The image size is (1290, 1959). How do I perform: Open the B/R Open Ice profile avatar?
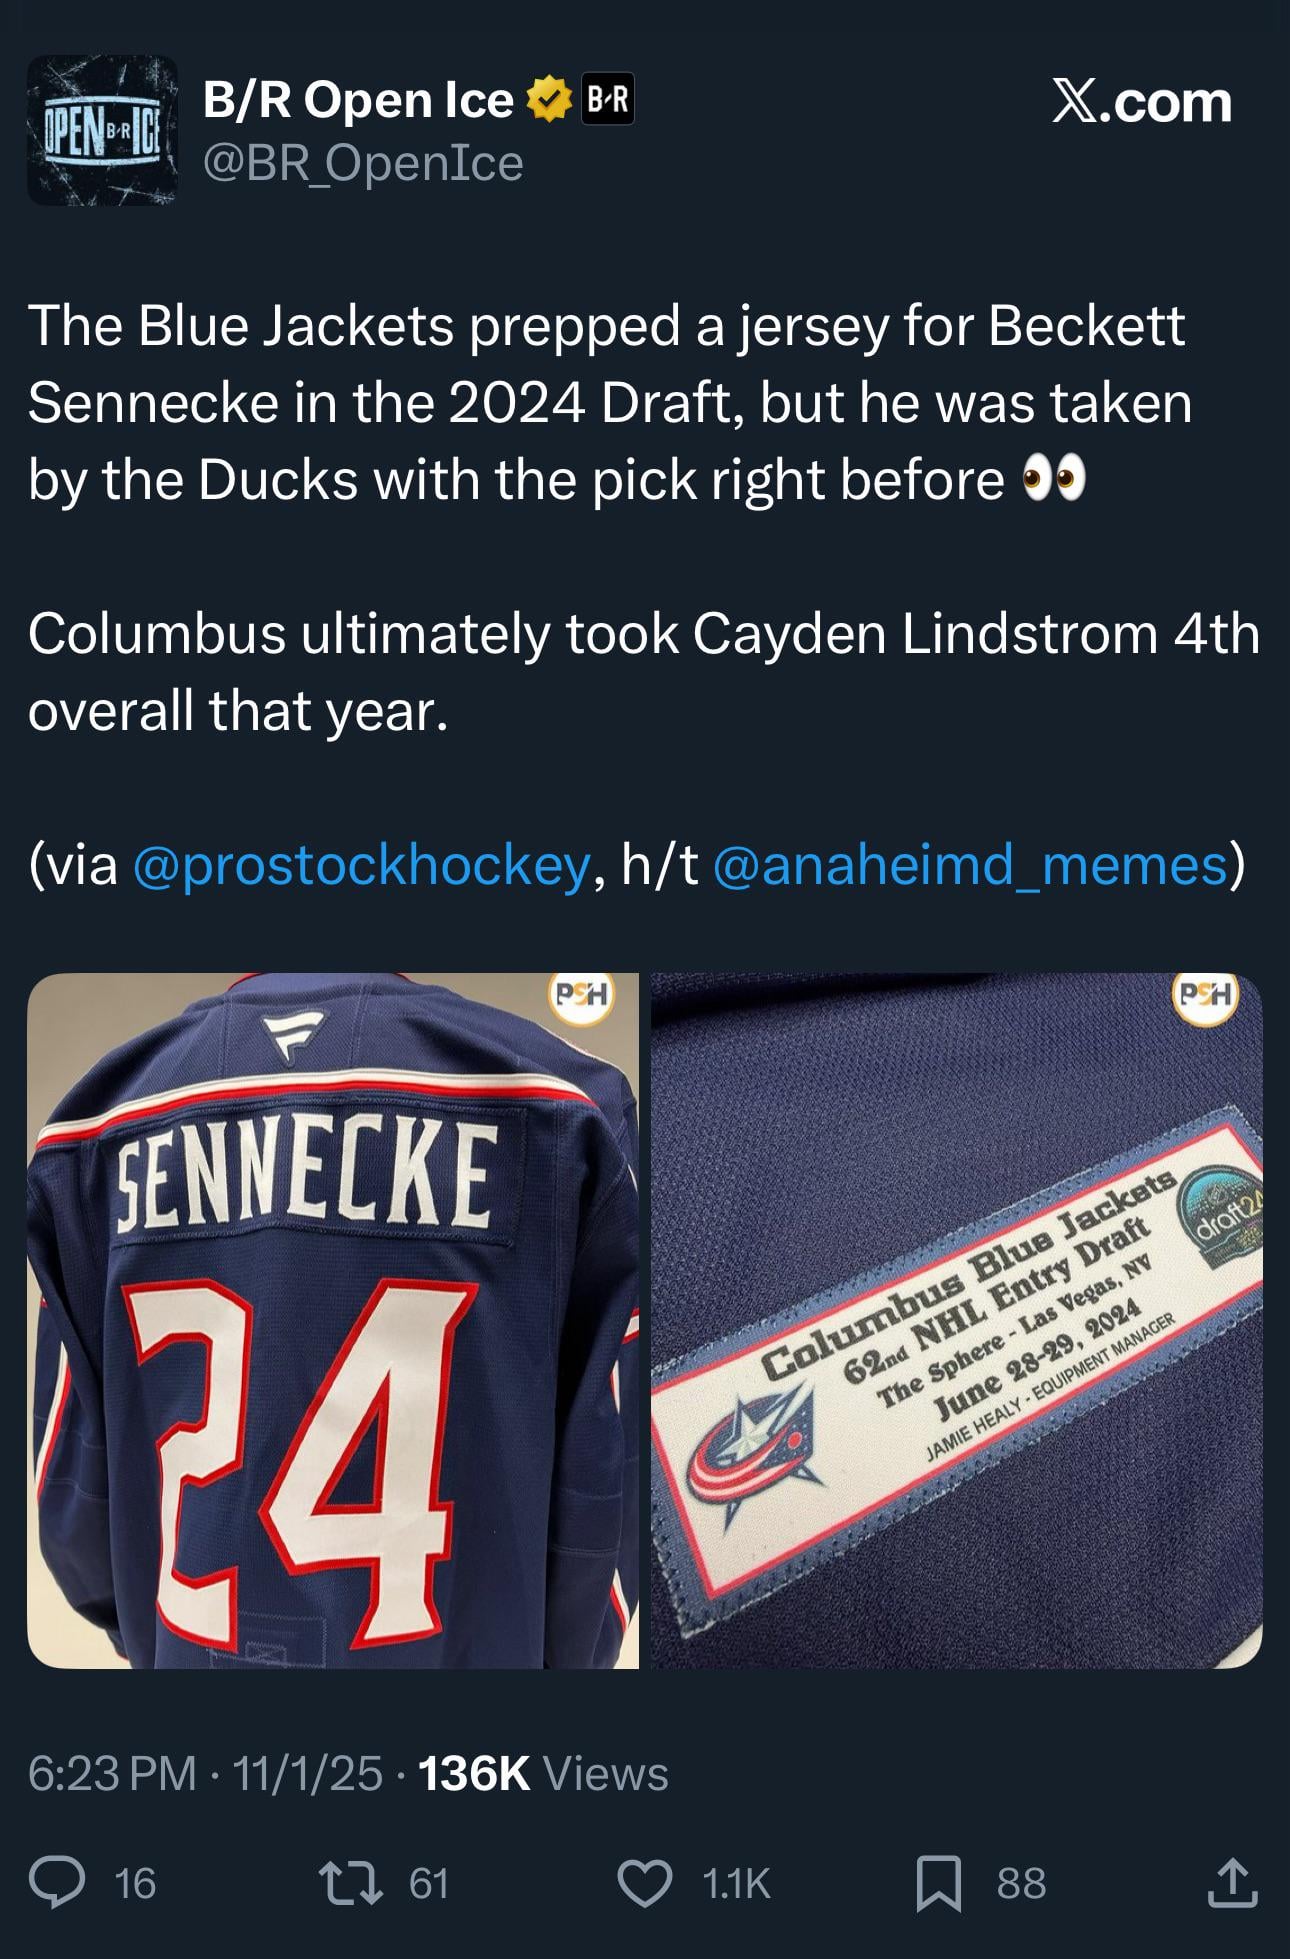click(x=102, y=130)
